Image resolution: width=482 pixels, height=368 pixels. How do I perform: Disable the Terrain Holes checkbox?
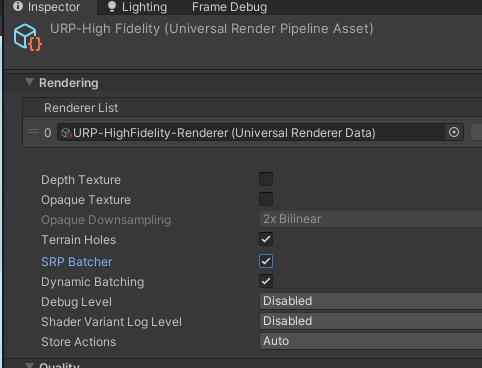tap(266, 239)
